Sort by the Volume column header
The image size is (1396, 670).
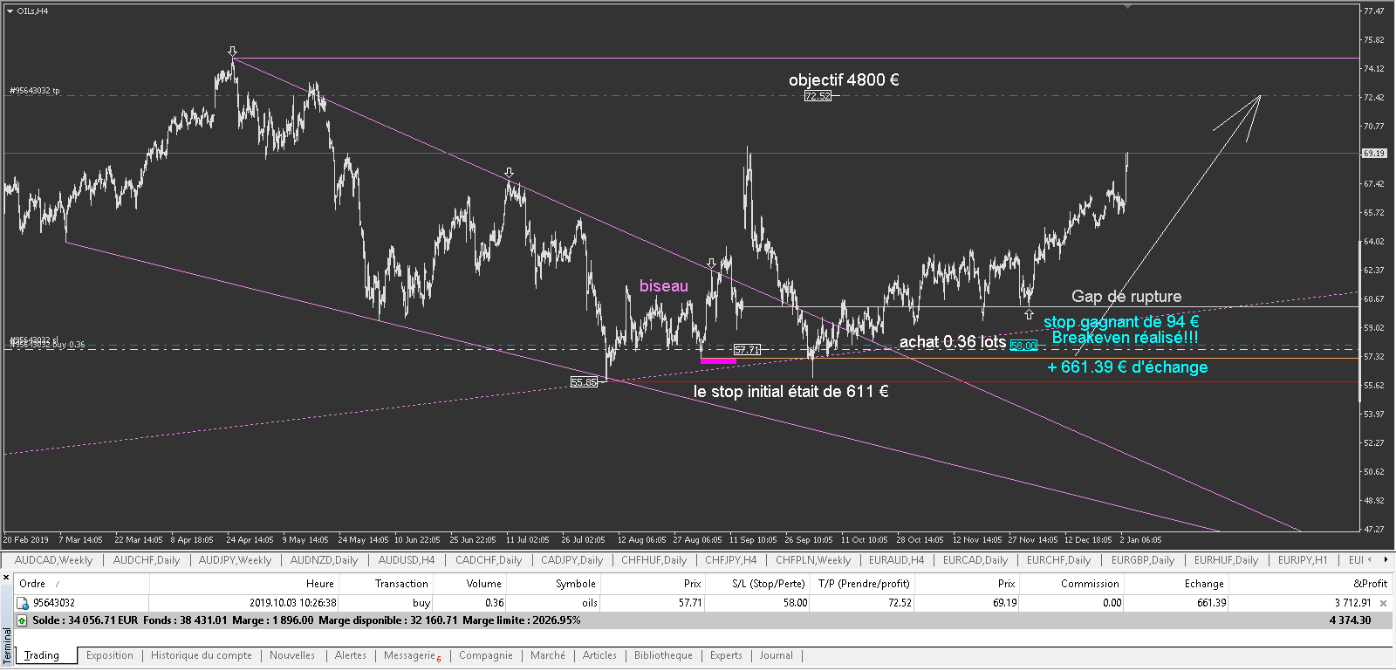470,583
